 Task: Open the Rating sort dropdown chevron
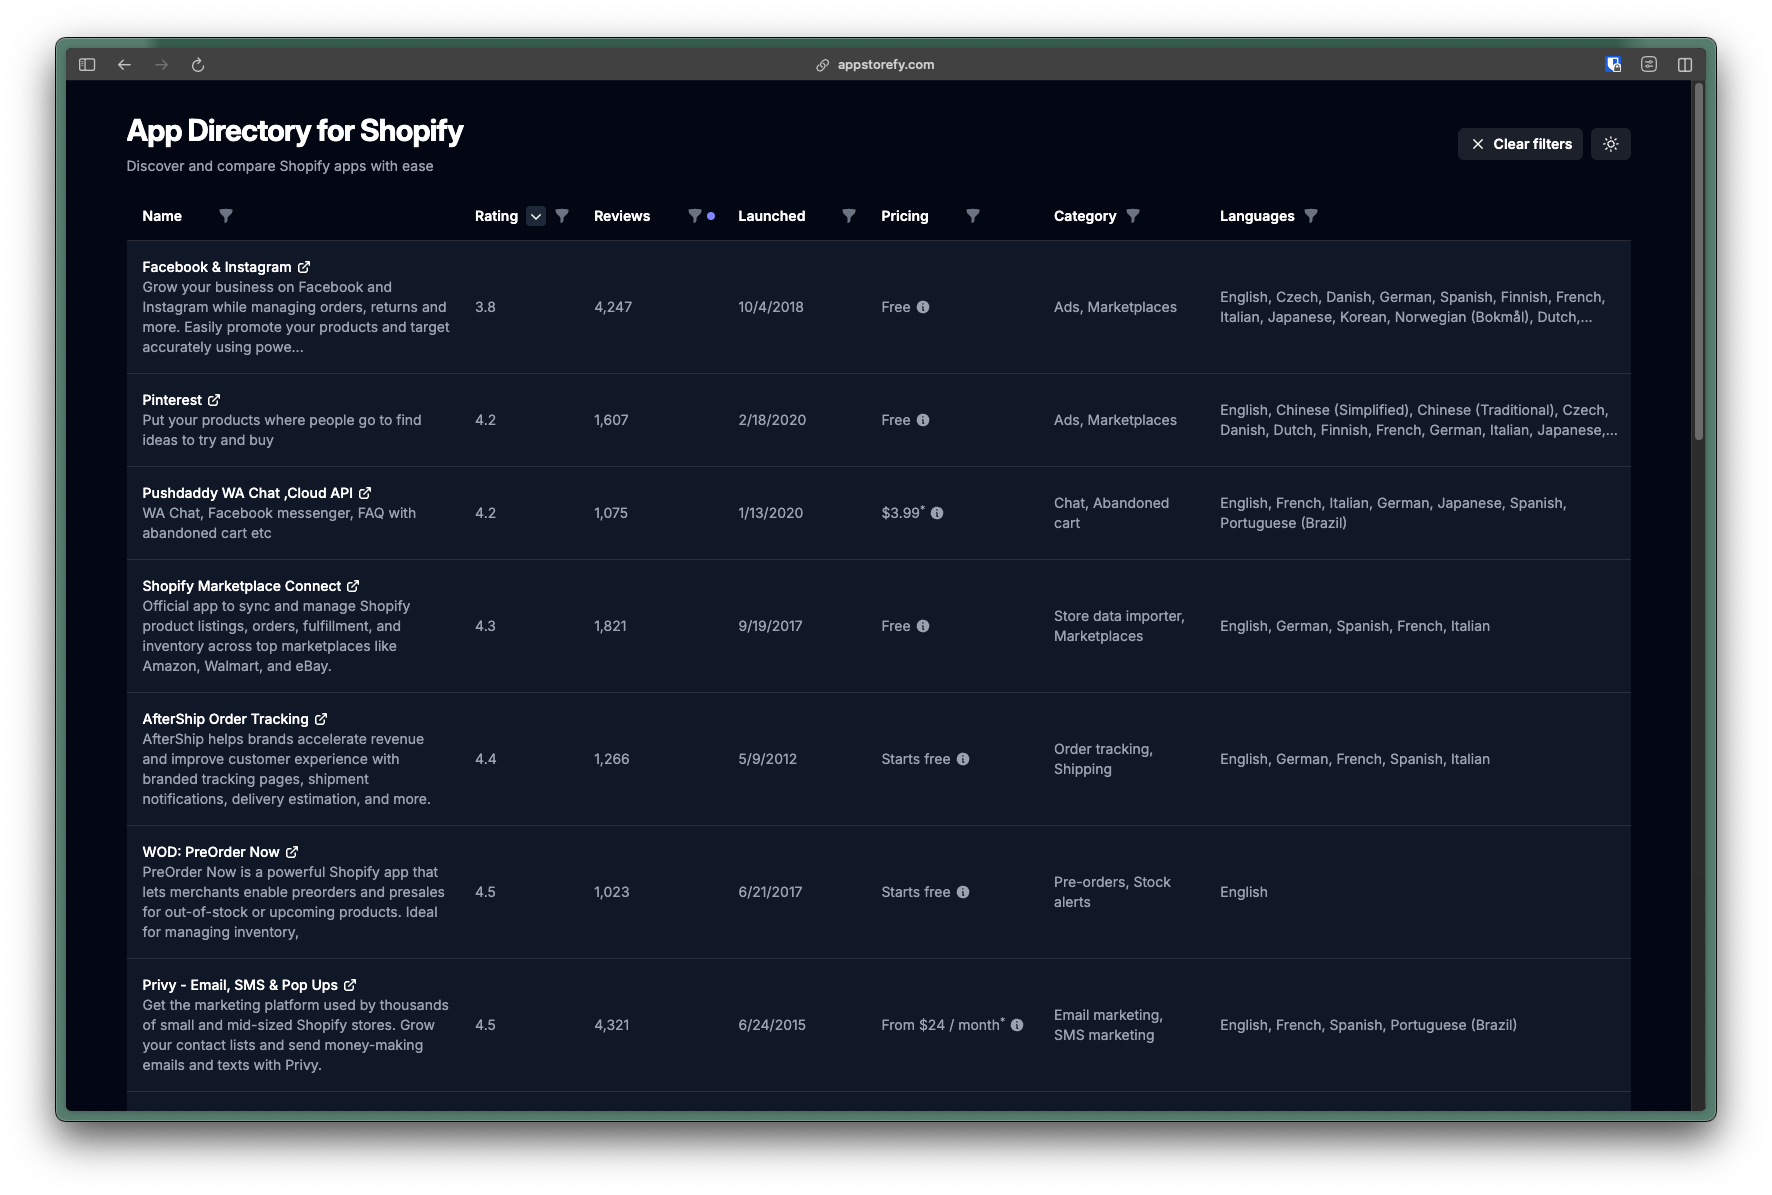coord(536,216)
